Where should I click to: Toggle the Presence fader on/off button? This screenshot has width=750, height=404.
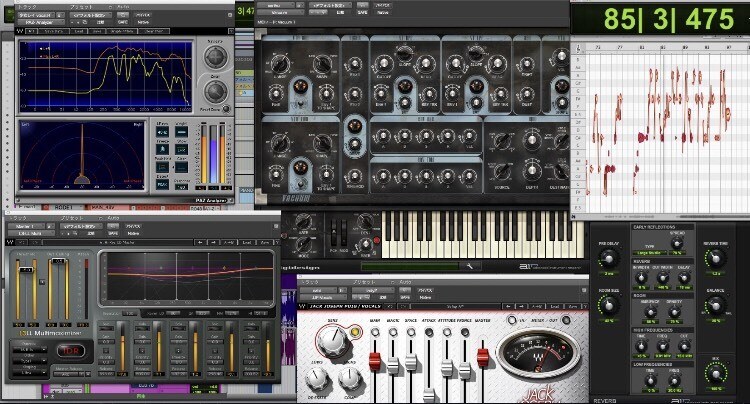[x=464, y=332]
